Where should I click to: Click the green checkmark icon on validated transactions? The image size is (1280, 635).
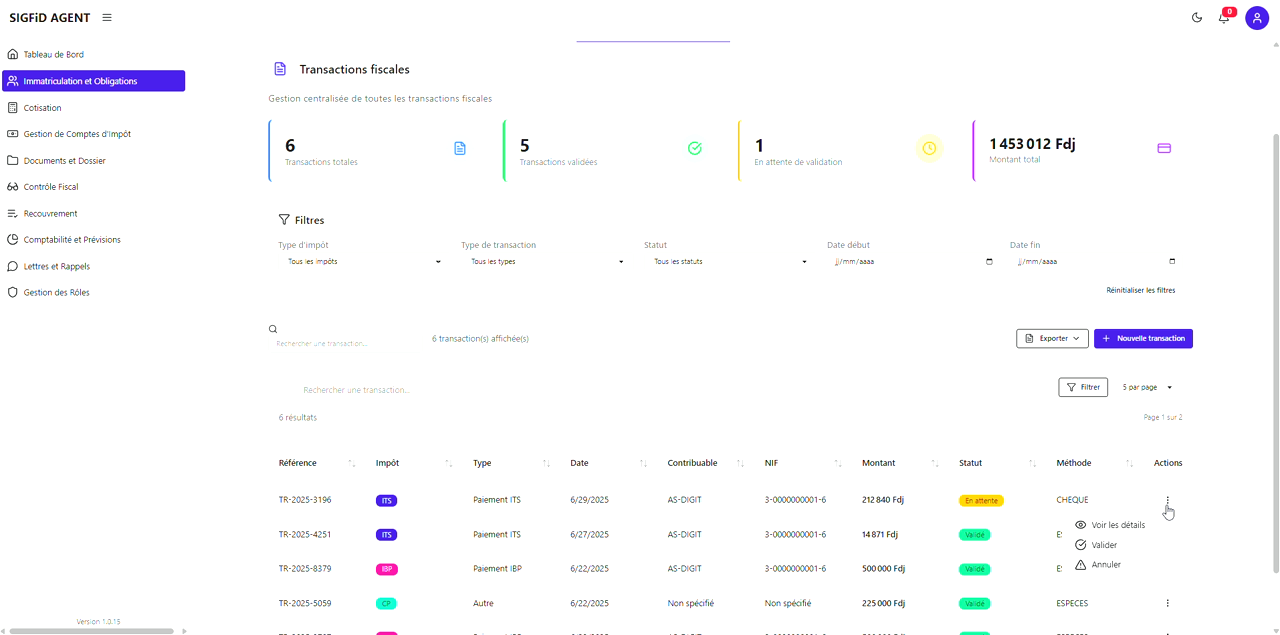click(x=694, y=147)
